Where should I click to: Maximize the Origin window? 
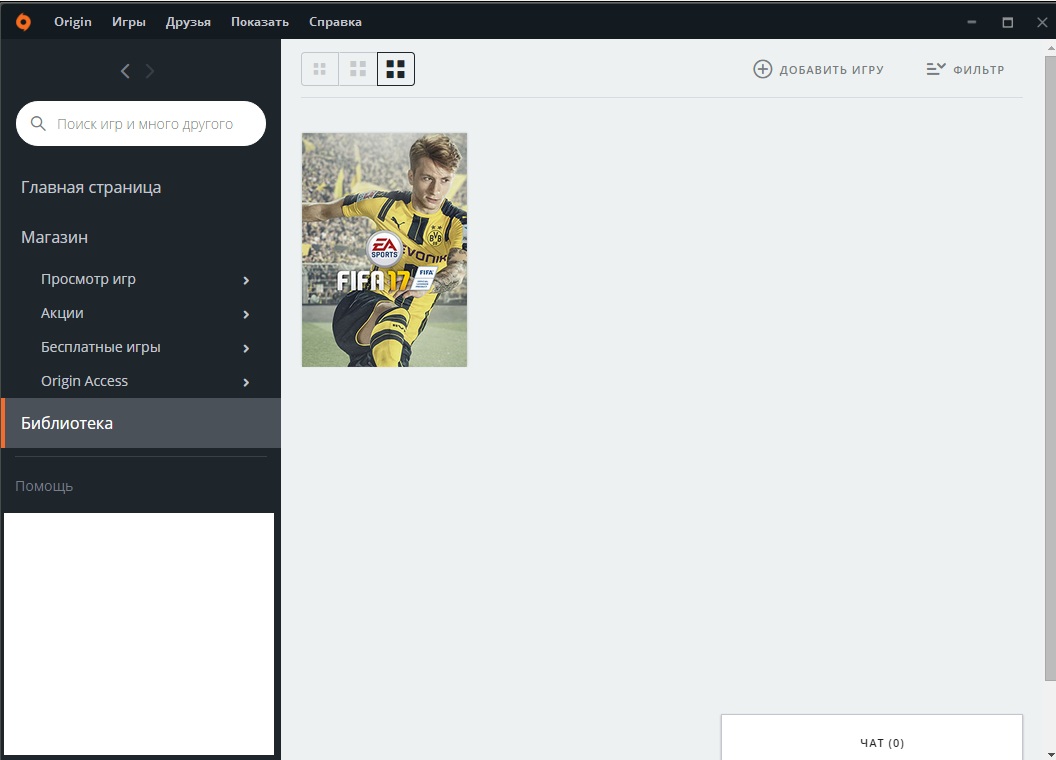[1008, 22]
